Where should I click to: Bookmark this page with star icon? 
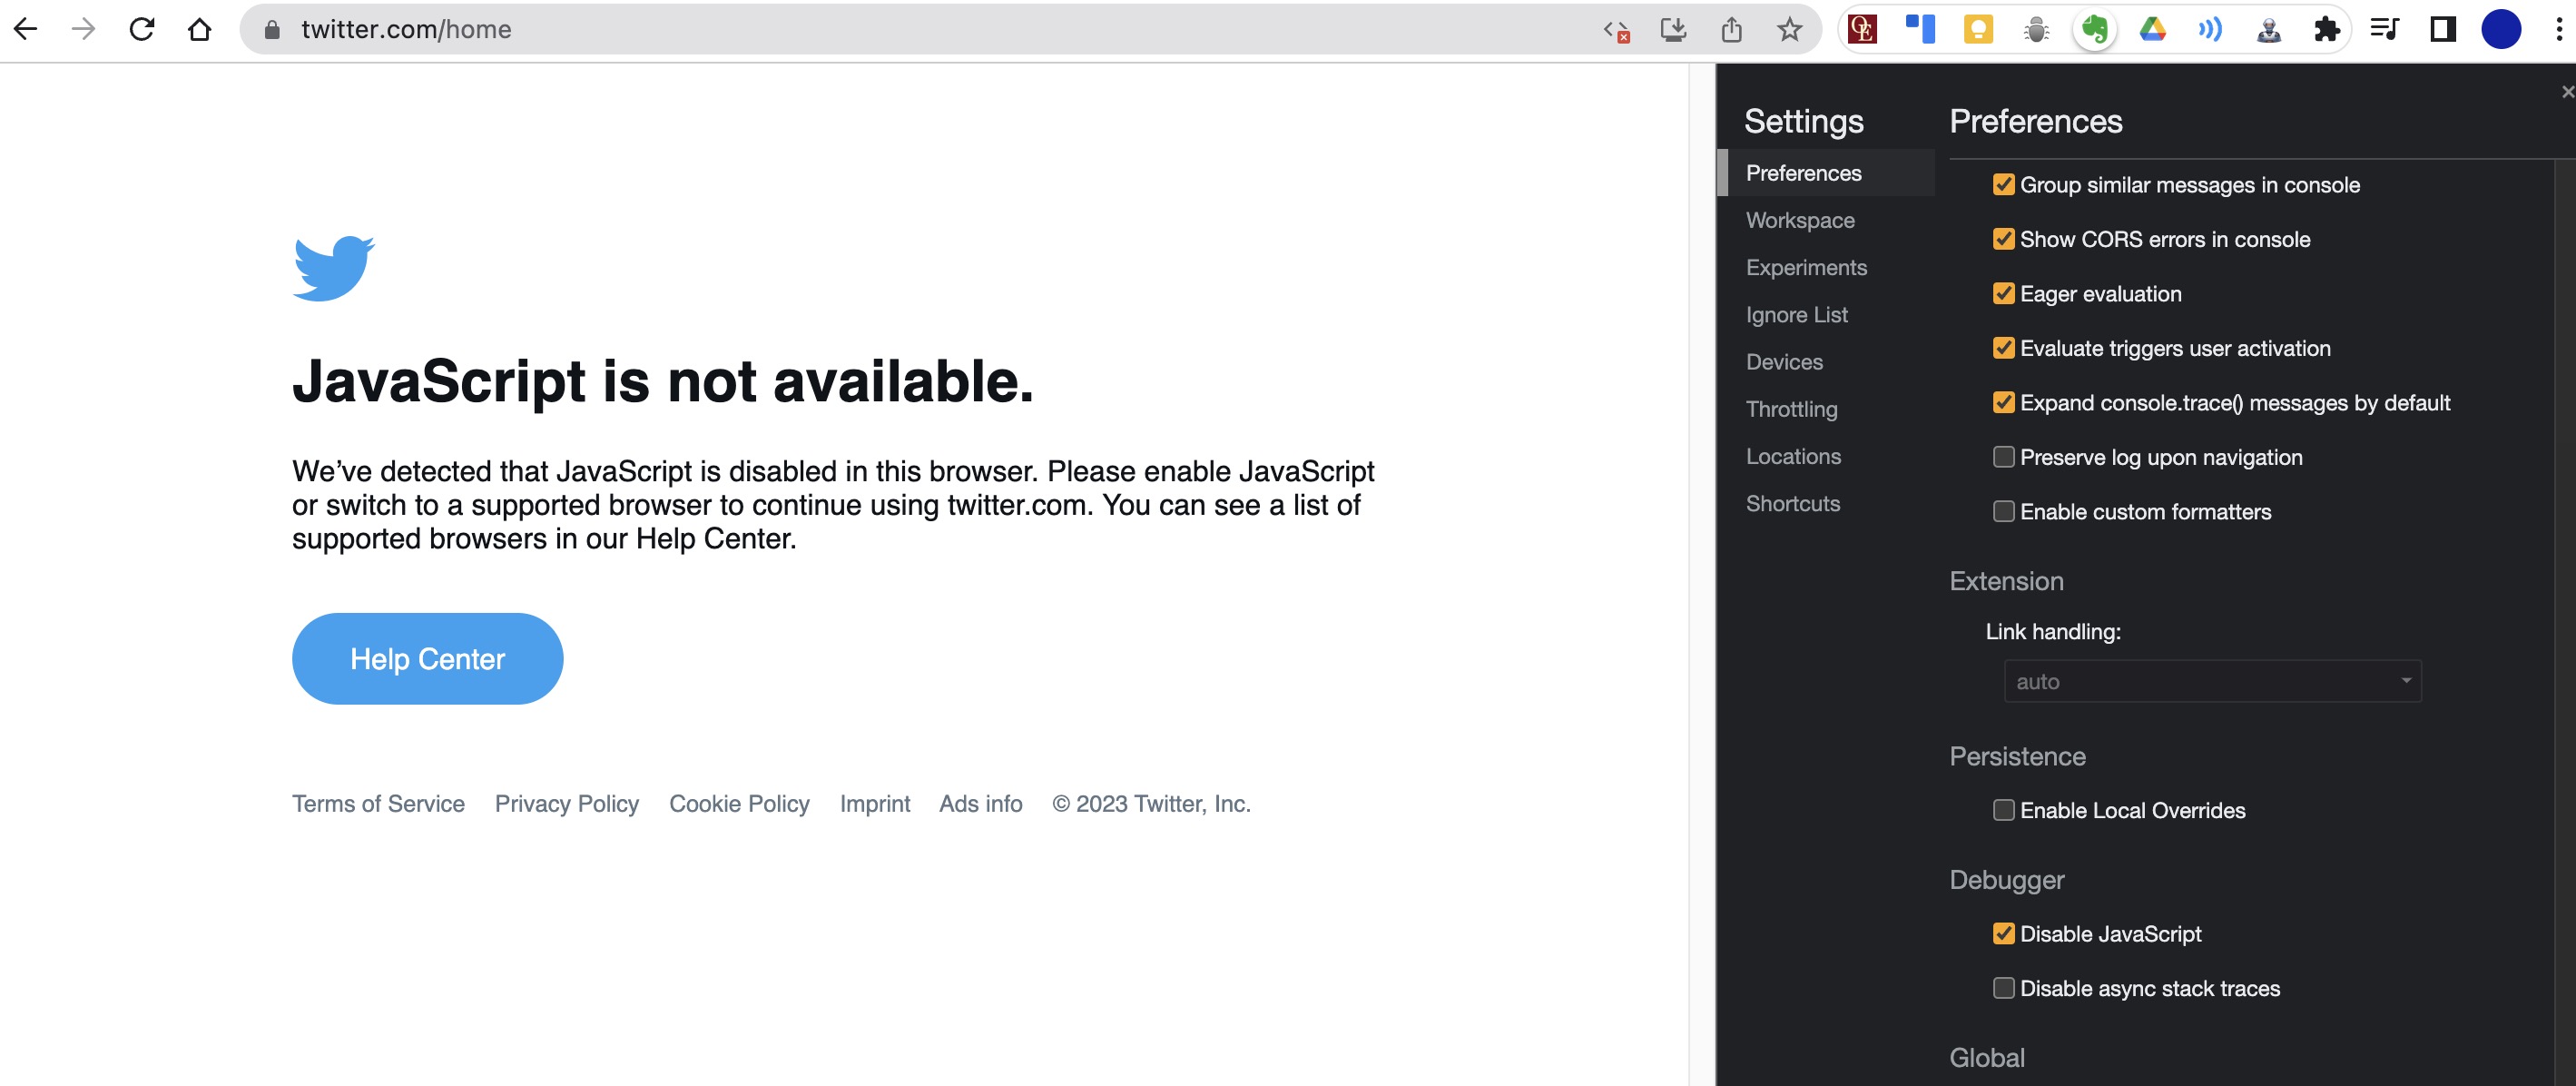click(x=1789, y=29)
